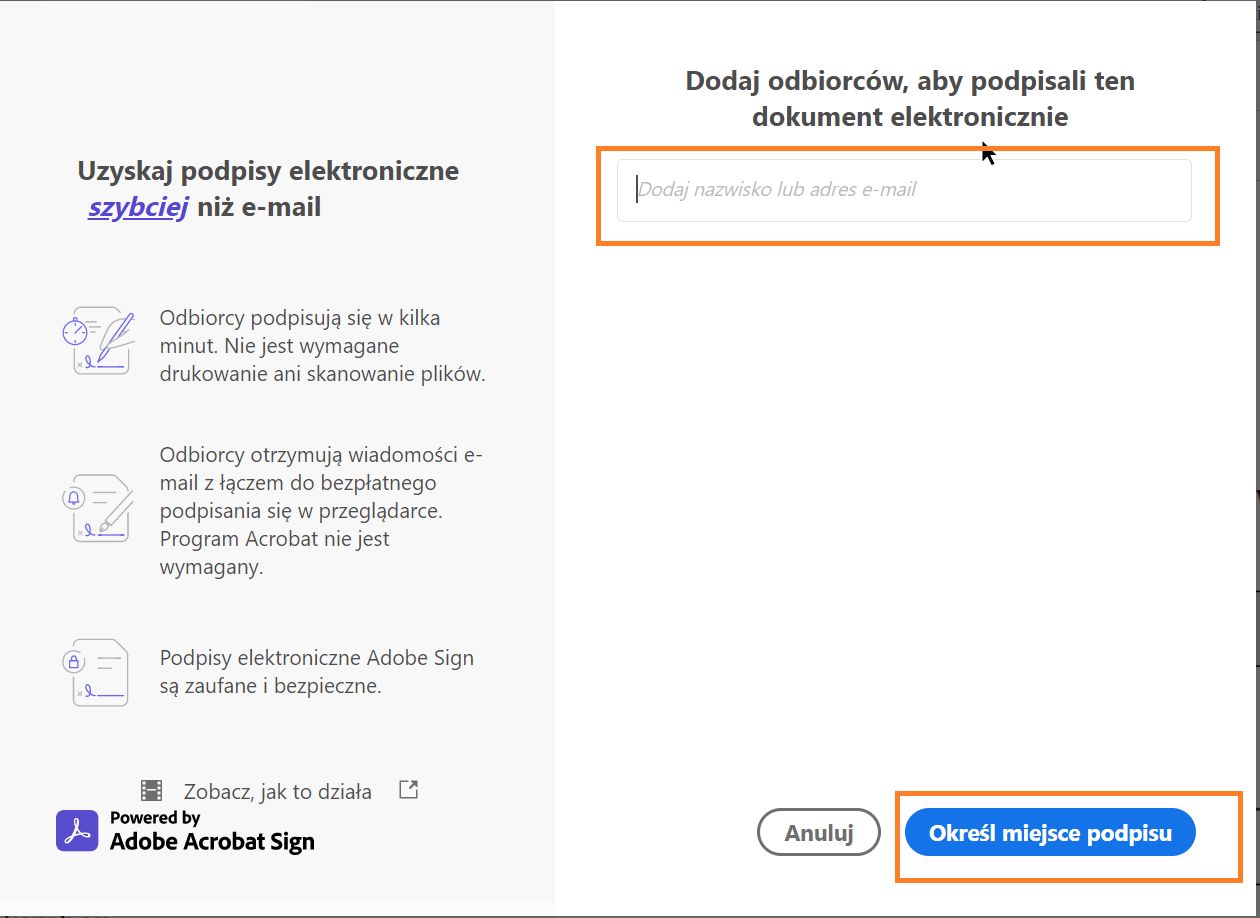Open the "szybciej" hyperlink
Screen dimensions: 1260x918
[x=137, y=207]
